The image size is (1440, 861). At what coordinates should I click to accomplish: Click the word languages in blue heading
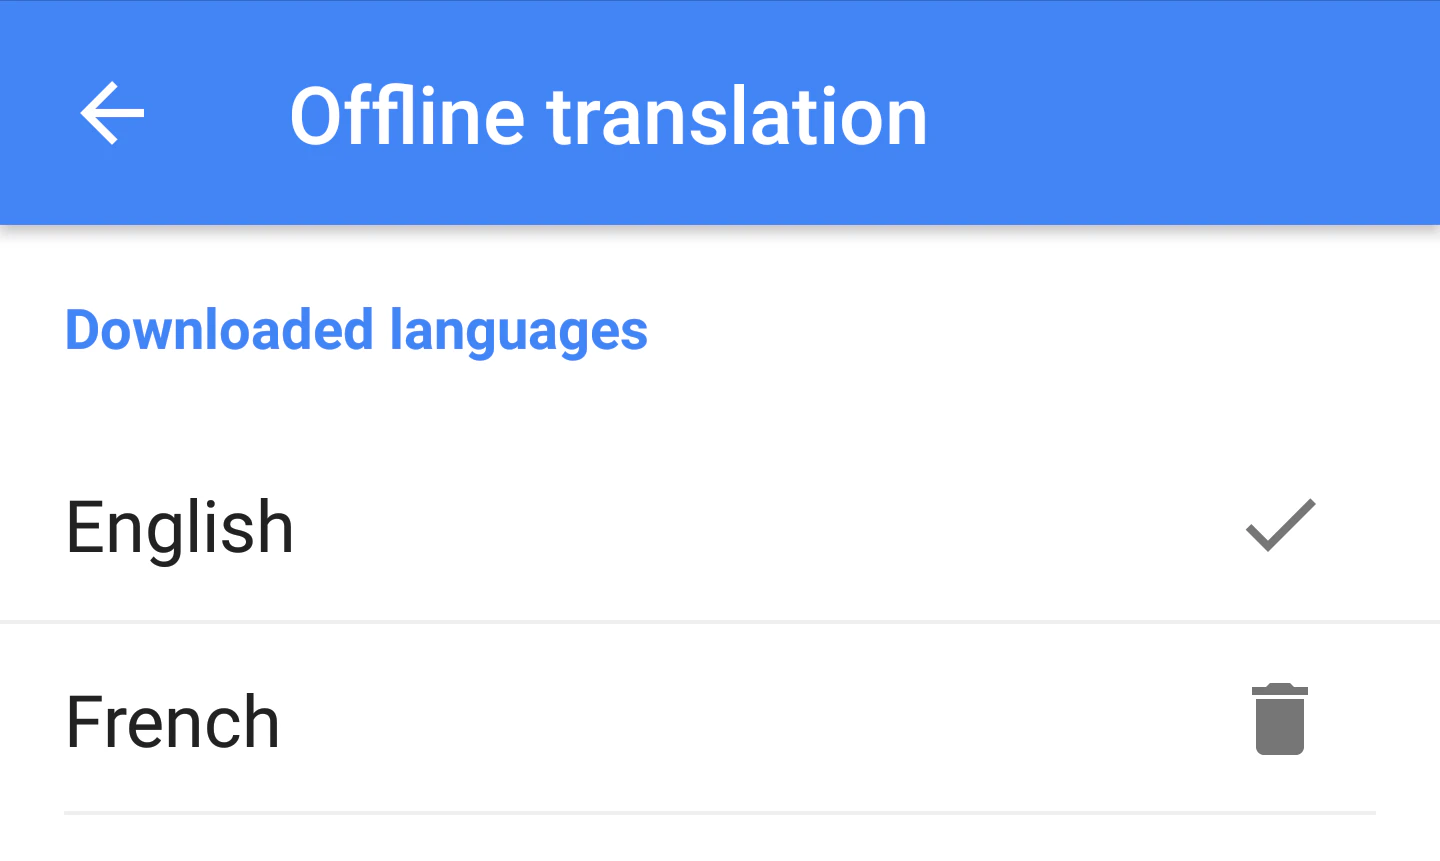518,331
